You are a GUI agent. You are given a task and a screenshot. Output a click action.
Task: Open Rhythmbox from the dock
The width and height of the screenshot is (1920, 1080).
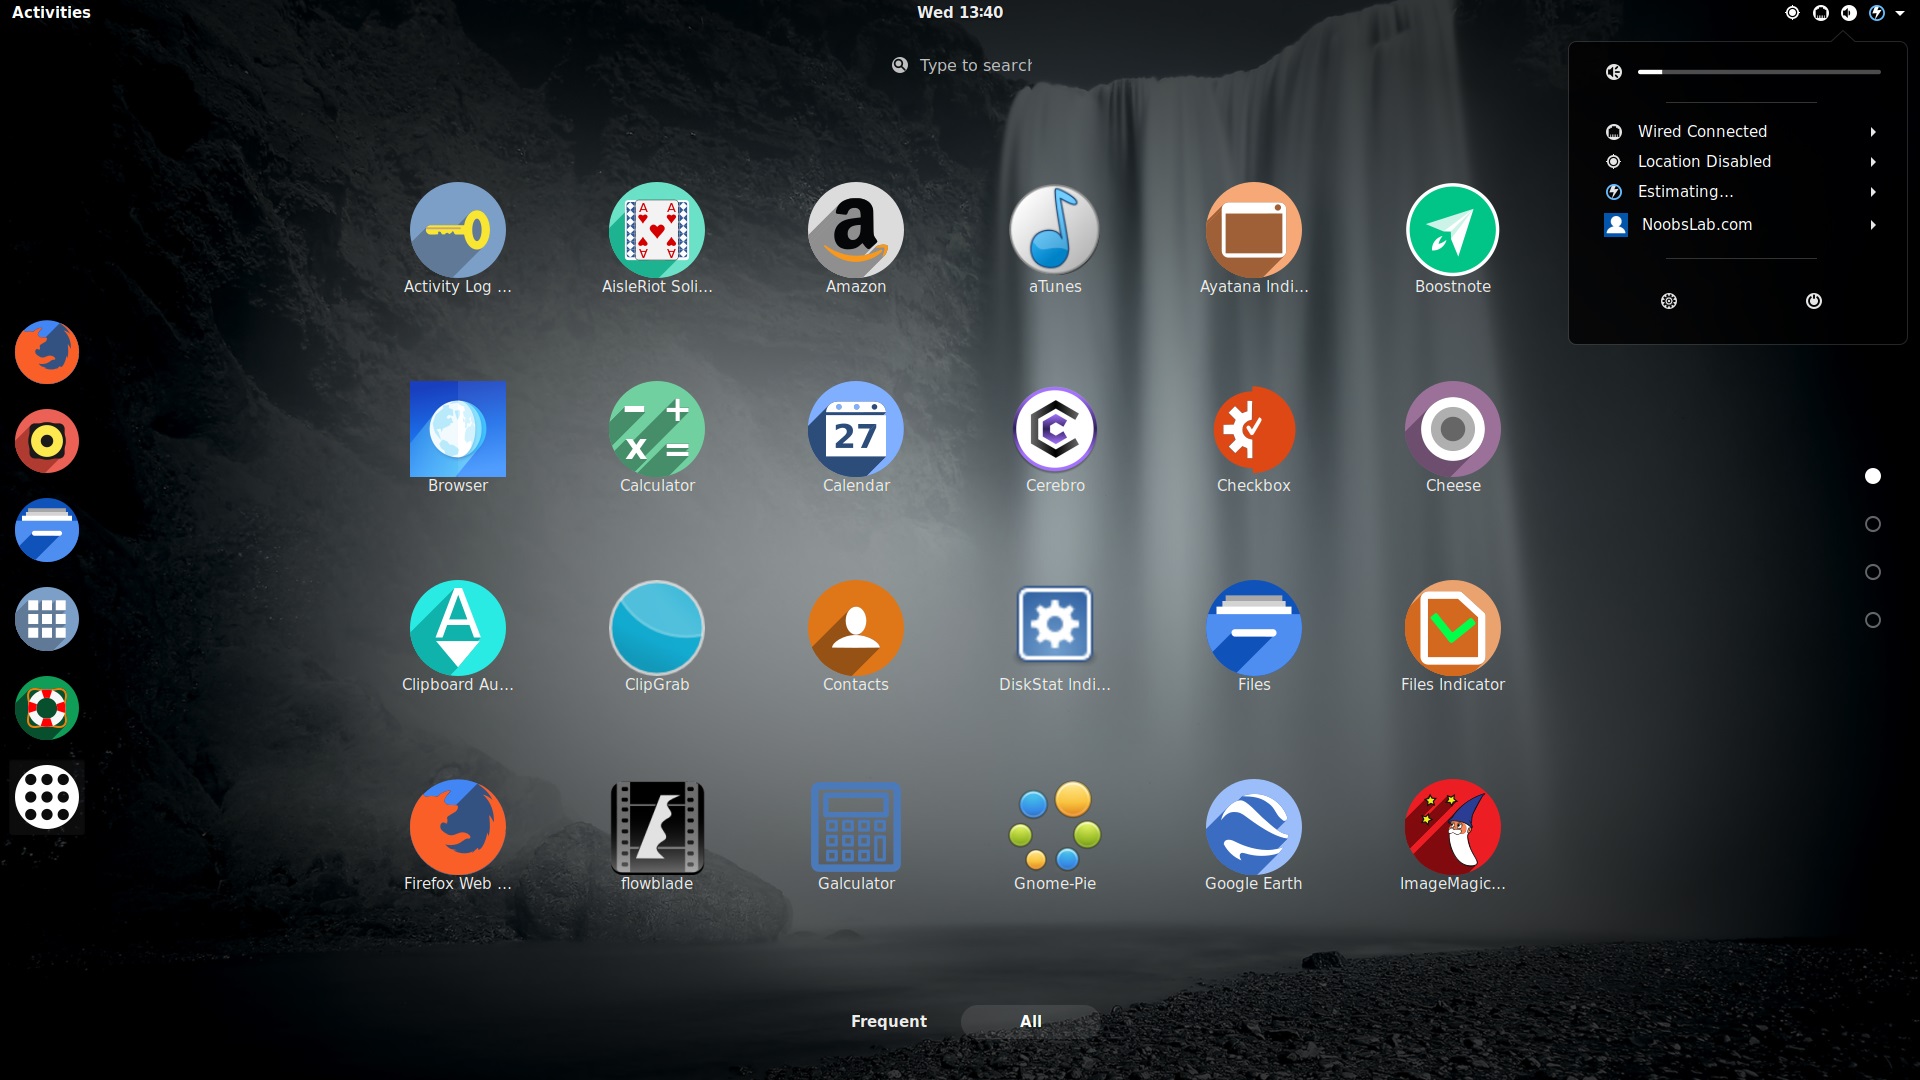point(47,441)
